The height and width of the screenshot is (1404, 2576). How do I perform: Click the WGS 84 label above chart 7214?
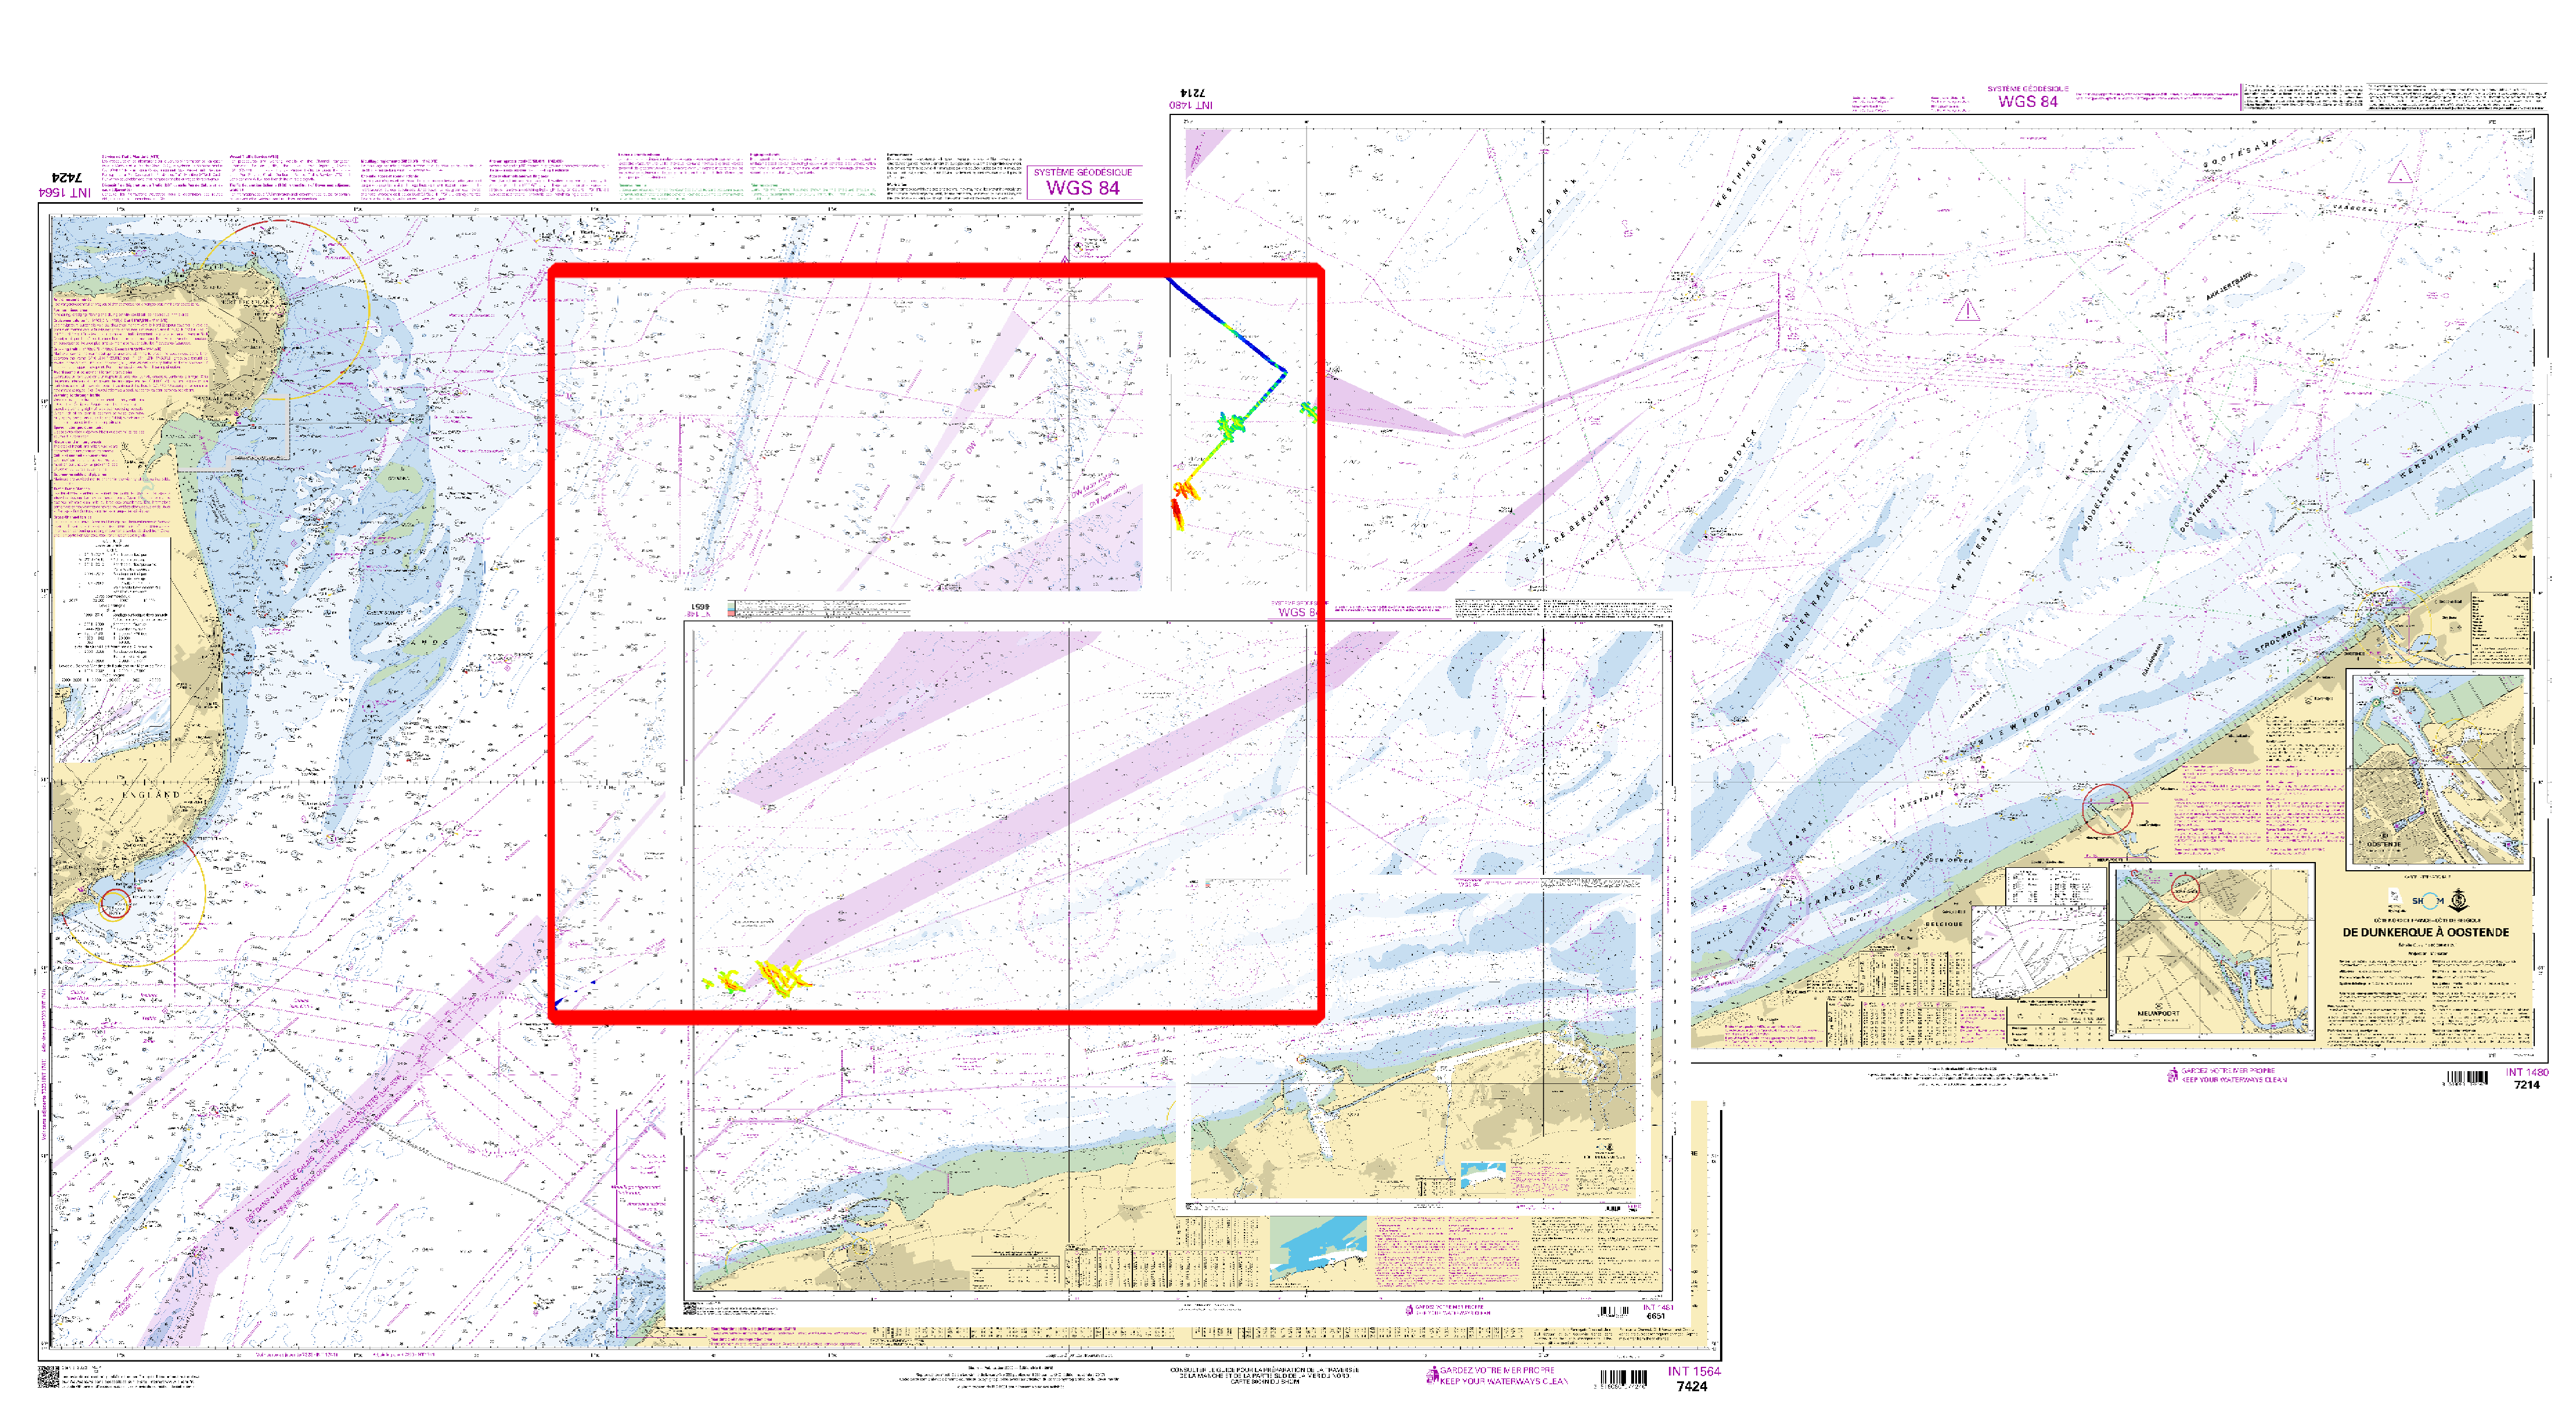pyautogui.click(x=2027, y=101)
